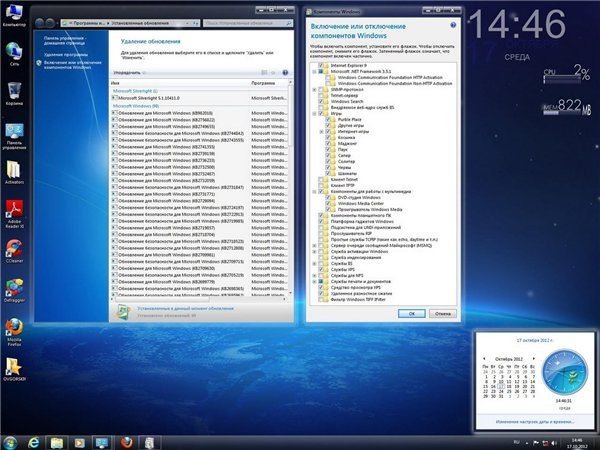Collapse the Компоненты для работы с мультимедиа node
Image resolution: width=600 pixels, height=450 pixels.
(314, 191)
